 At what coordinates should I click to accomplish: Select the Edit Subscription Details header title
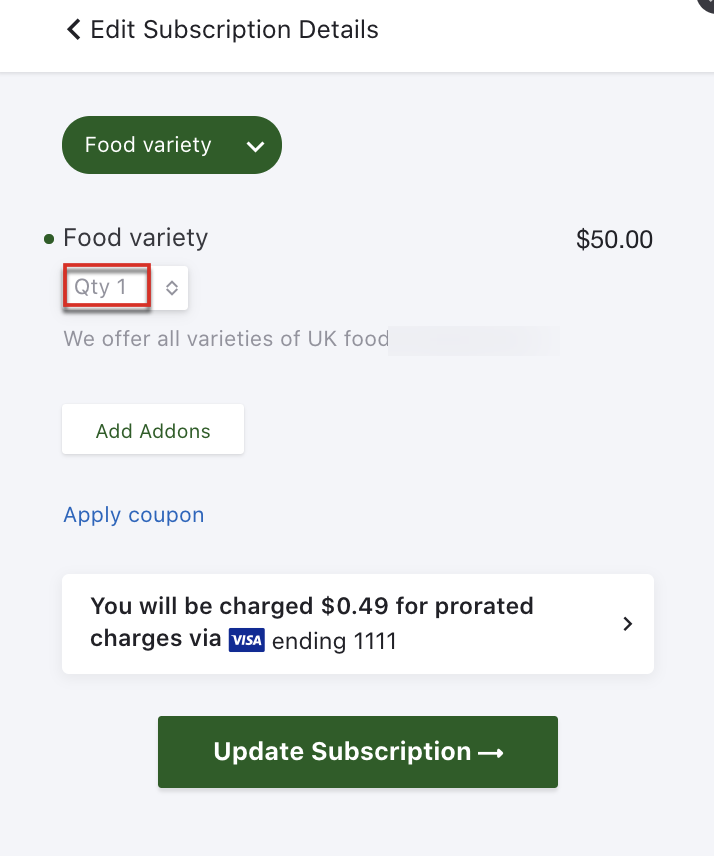click(x=234, y=29)
